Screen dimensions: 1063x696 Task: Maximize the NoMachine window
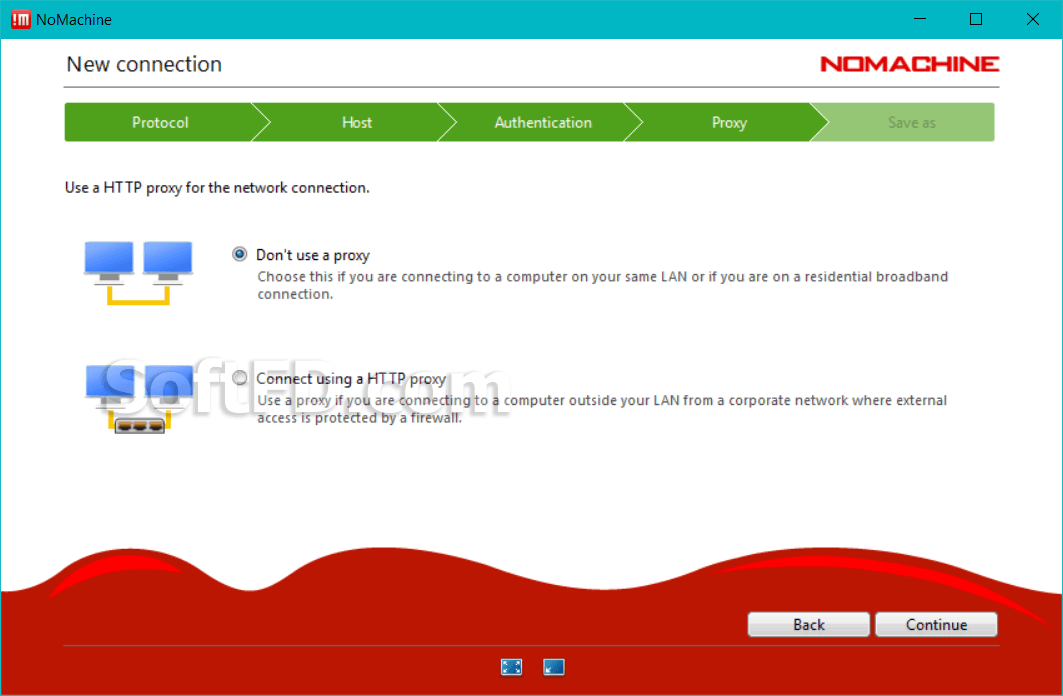[x=976, y=19]
